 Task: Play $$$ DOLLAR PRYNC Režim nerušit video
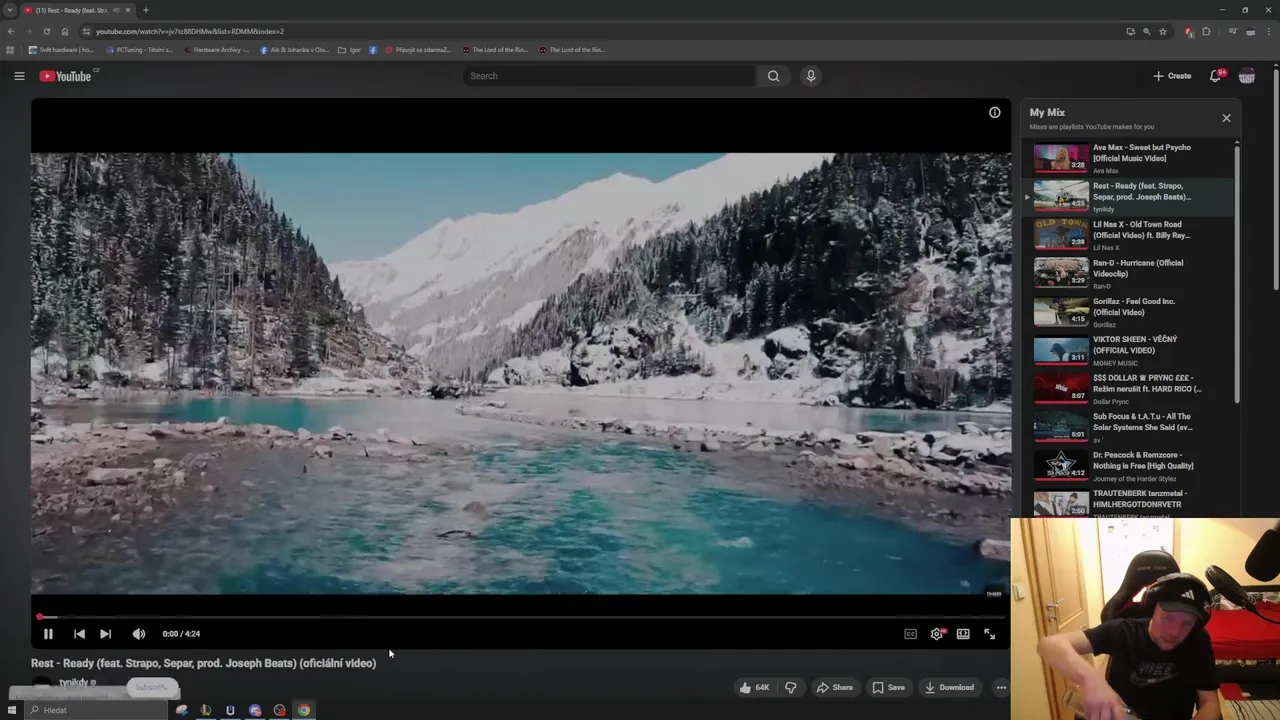[1128, 389]
